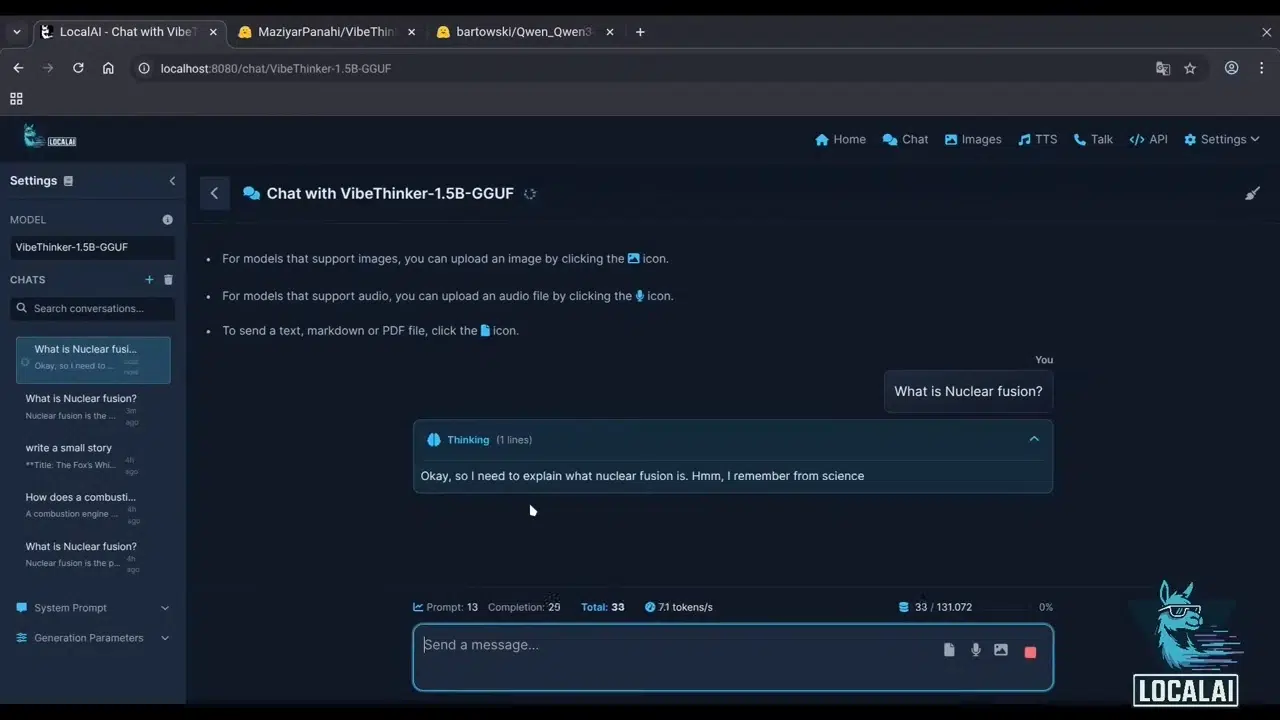Open the Chat page in the navbar

(x=905, y=139)
